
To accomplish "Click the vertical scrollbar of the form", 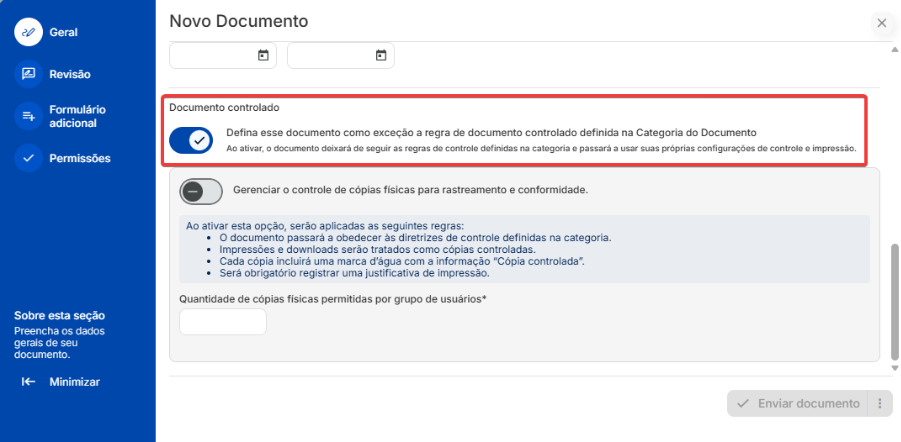I will pyautogui.click(x=893, y=300).
